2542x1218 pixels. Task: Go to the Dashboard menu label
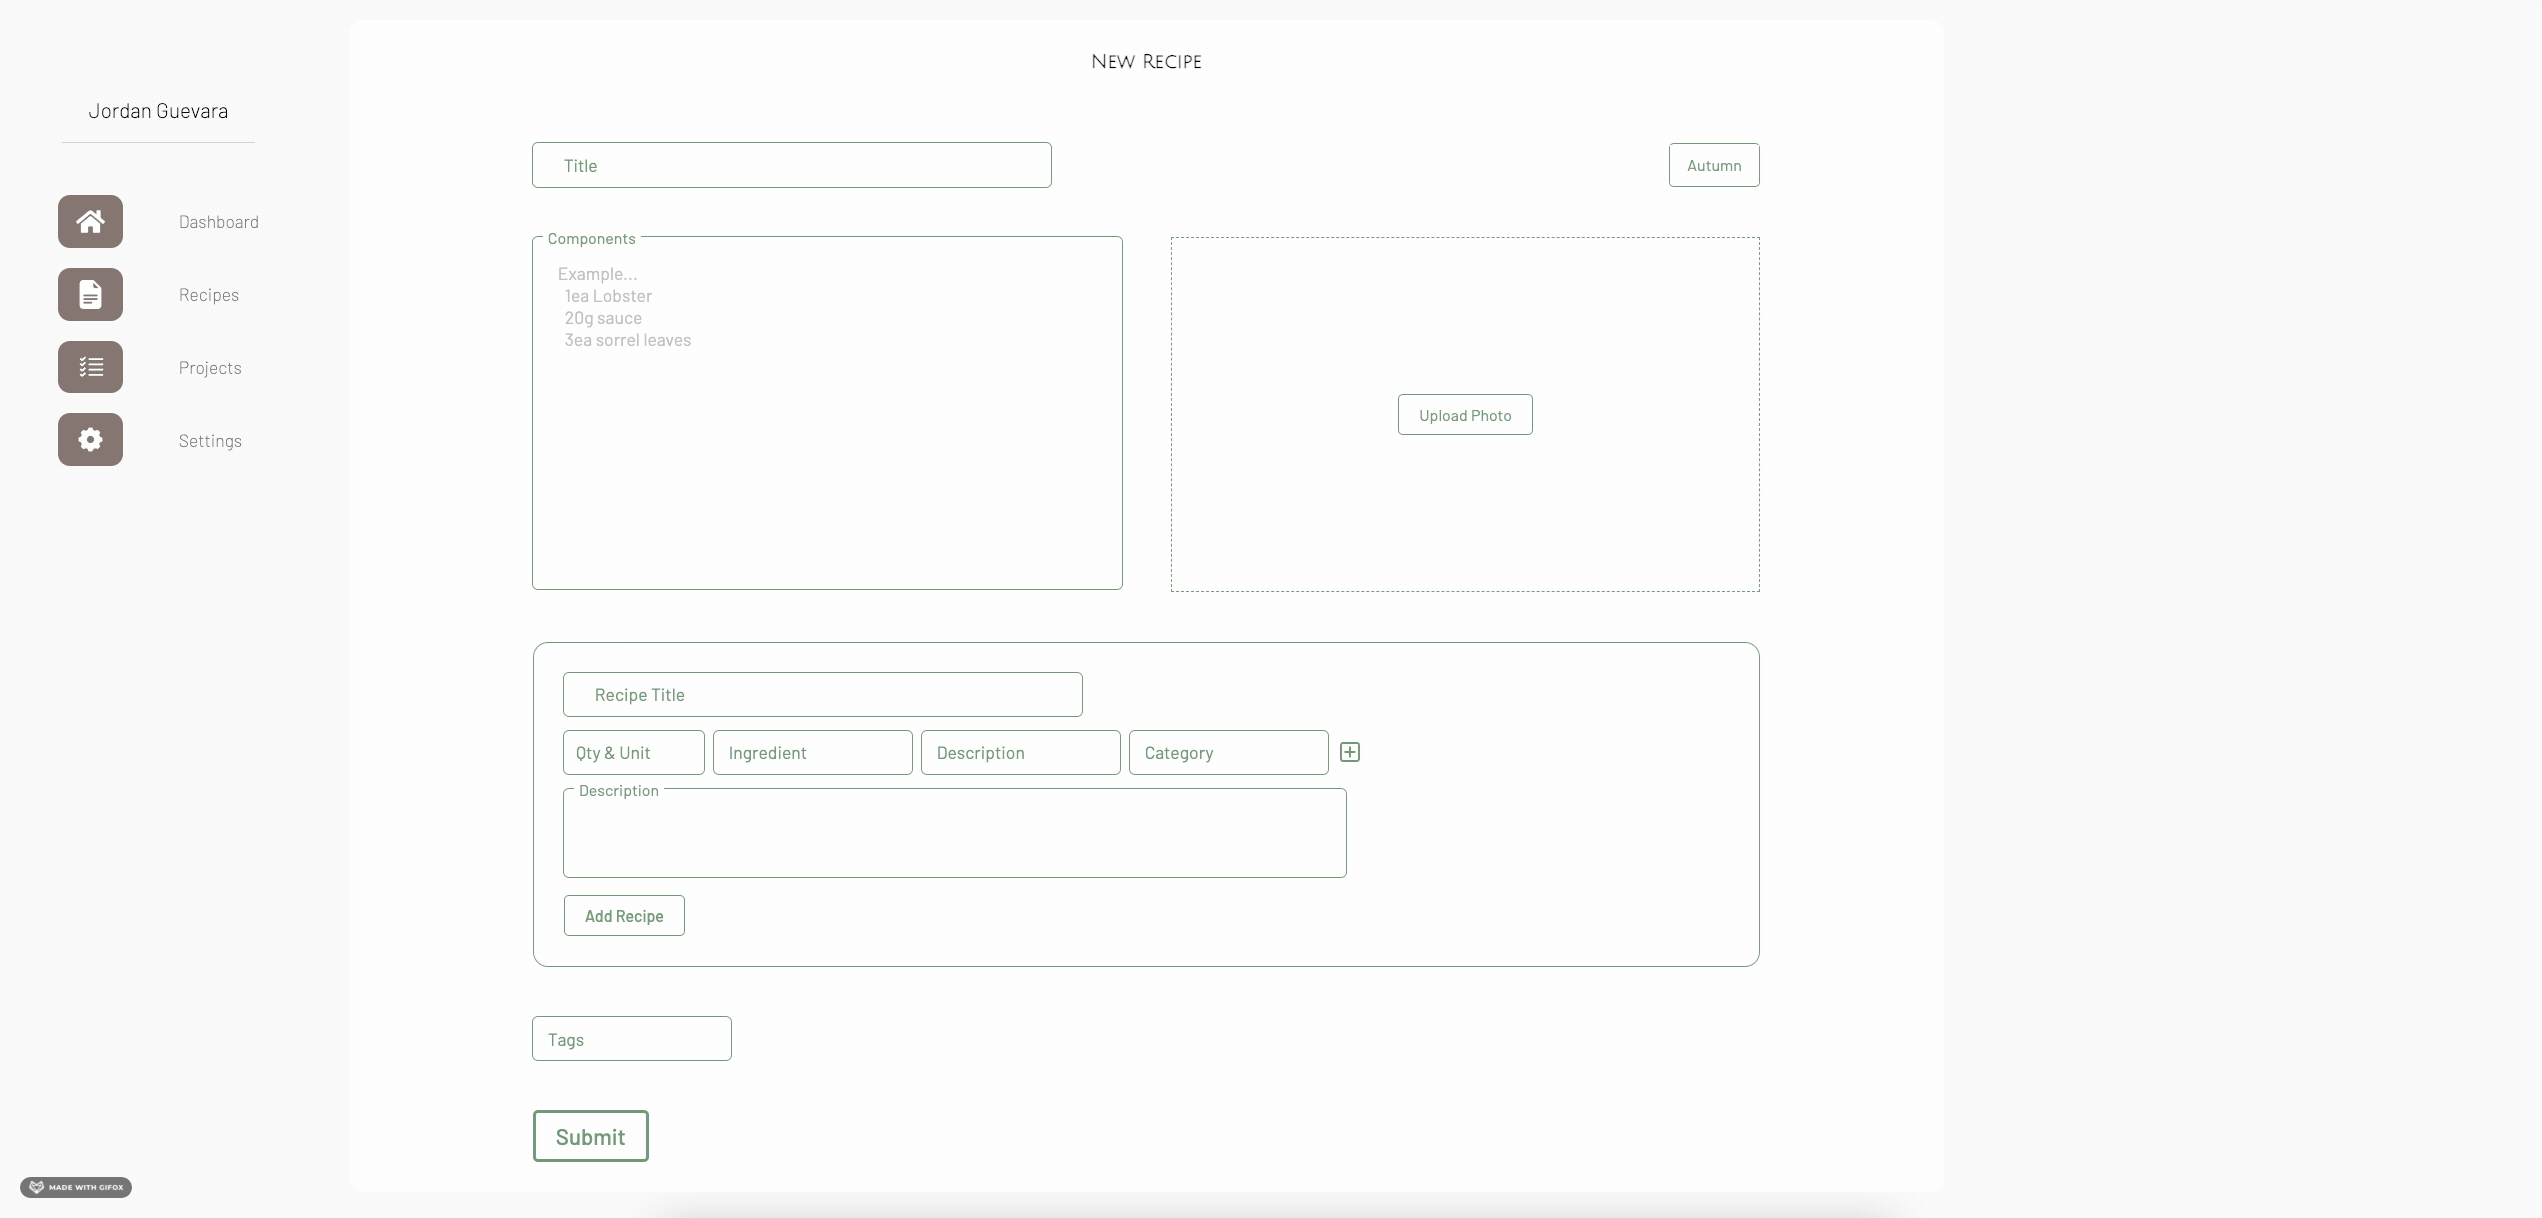click(218, 222)
